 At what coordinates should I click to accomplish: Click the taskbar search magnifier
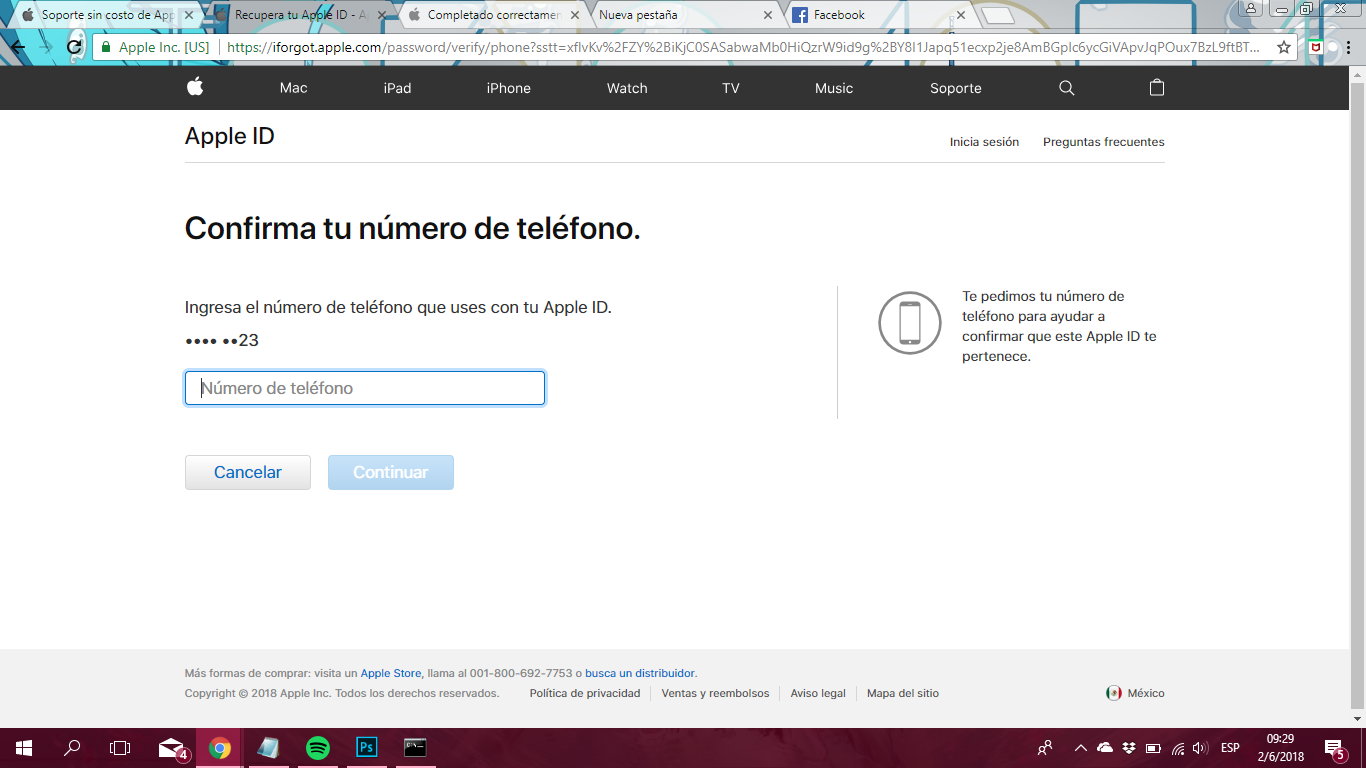point(72,748)
